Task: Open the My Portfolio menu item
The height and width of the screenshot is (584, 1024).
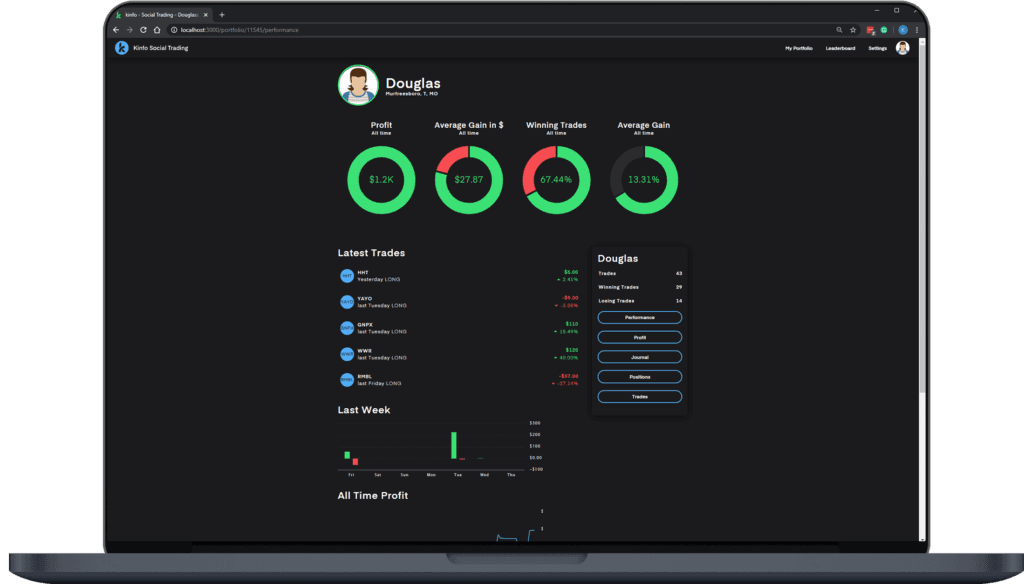Action: click(799, 48)
